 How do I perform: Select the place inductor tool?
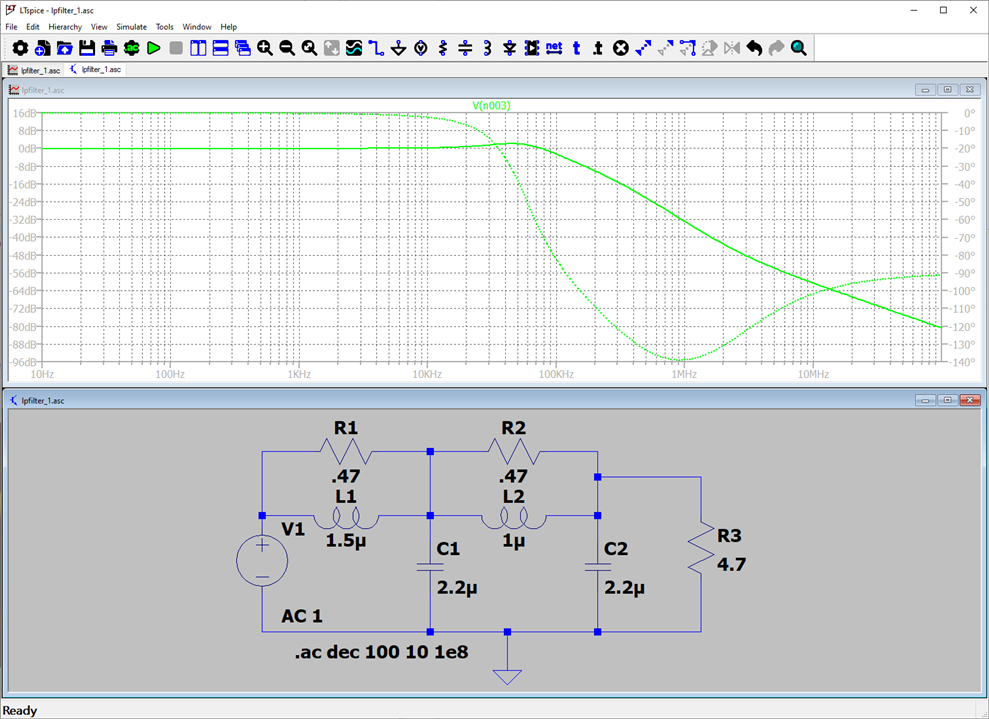(487, 48)
